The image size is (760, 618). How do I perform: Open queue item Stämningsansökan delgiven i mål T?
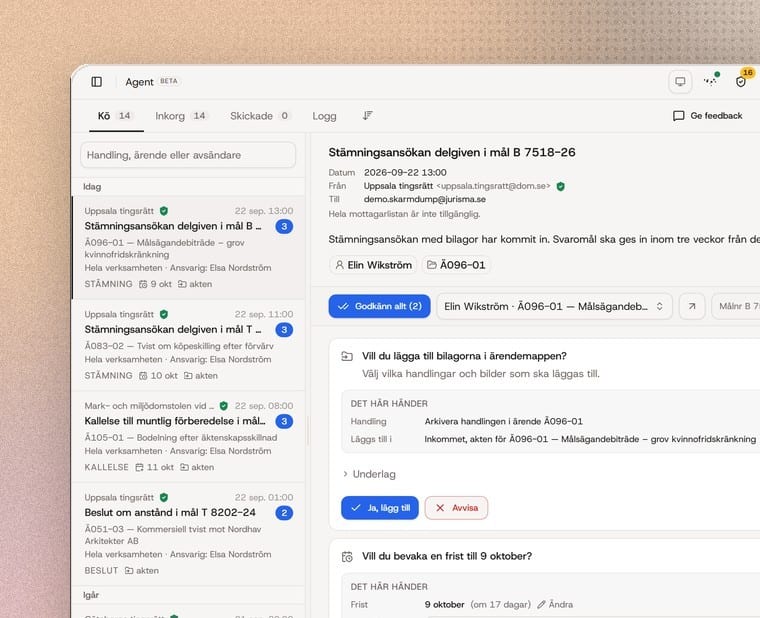pyautogui.click(x=188, y=345)
